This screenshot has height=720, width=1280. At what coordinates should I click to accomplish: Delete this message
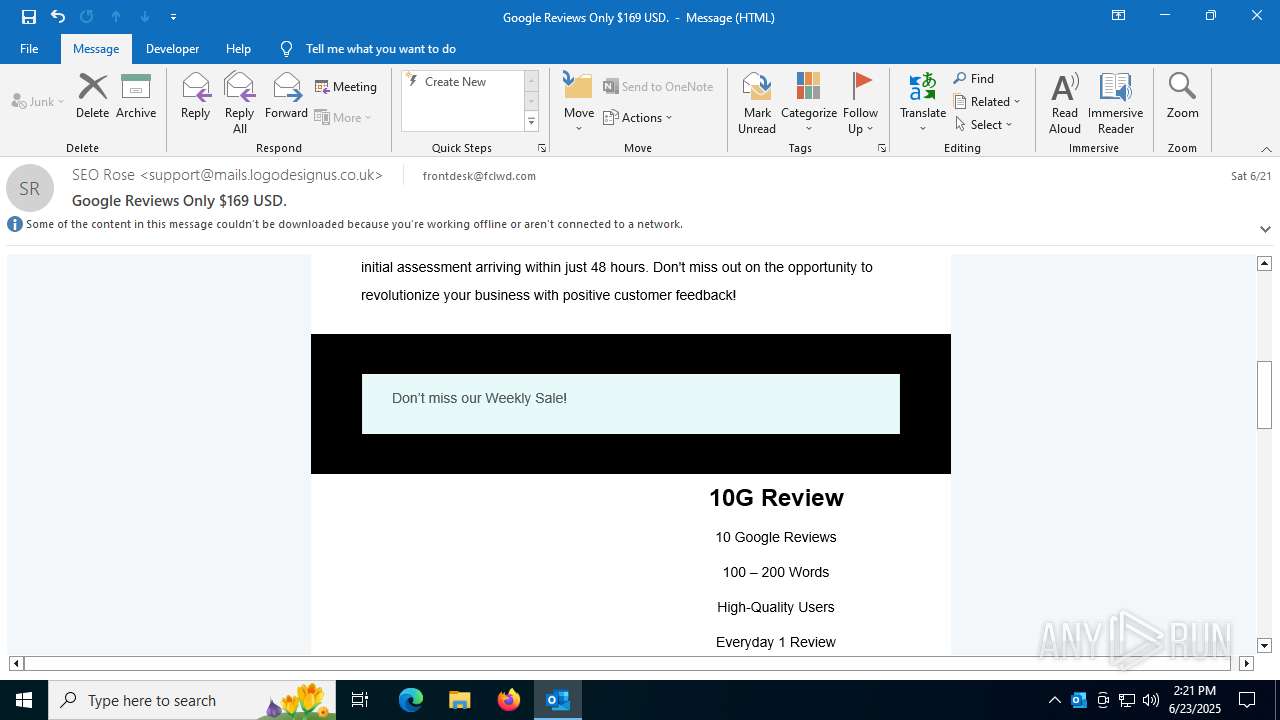(x=92, y=96)
